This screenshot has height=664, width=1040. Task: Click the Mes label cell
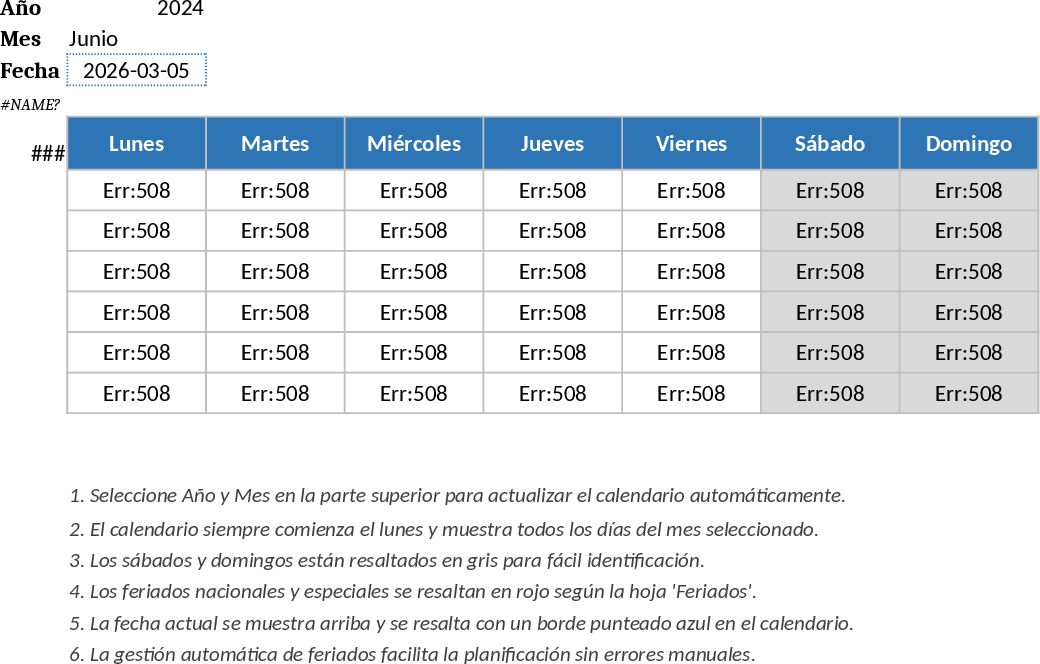pyautogui.click(x=21, y=39)
